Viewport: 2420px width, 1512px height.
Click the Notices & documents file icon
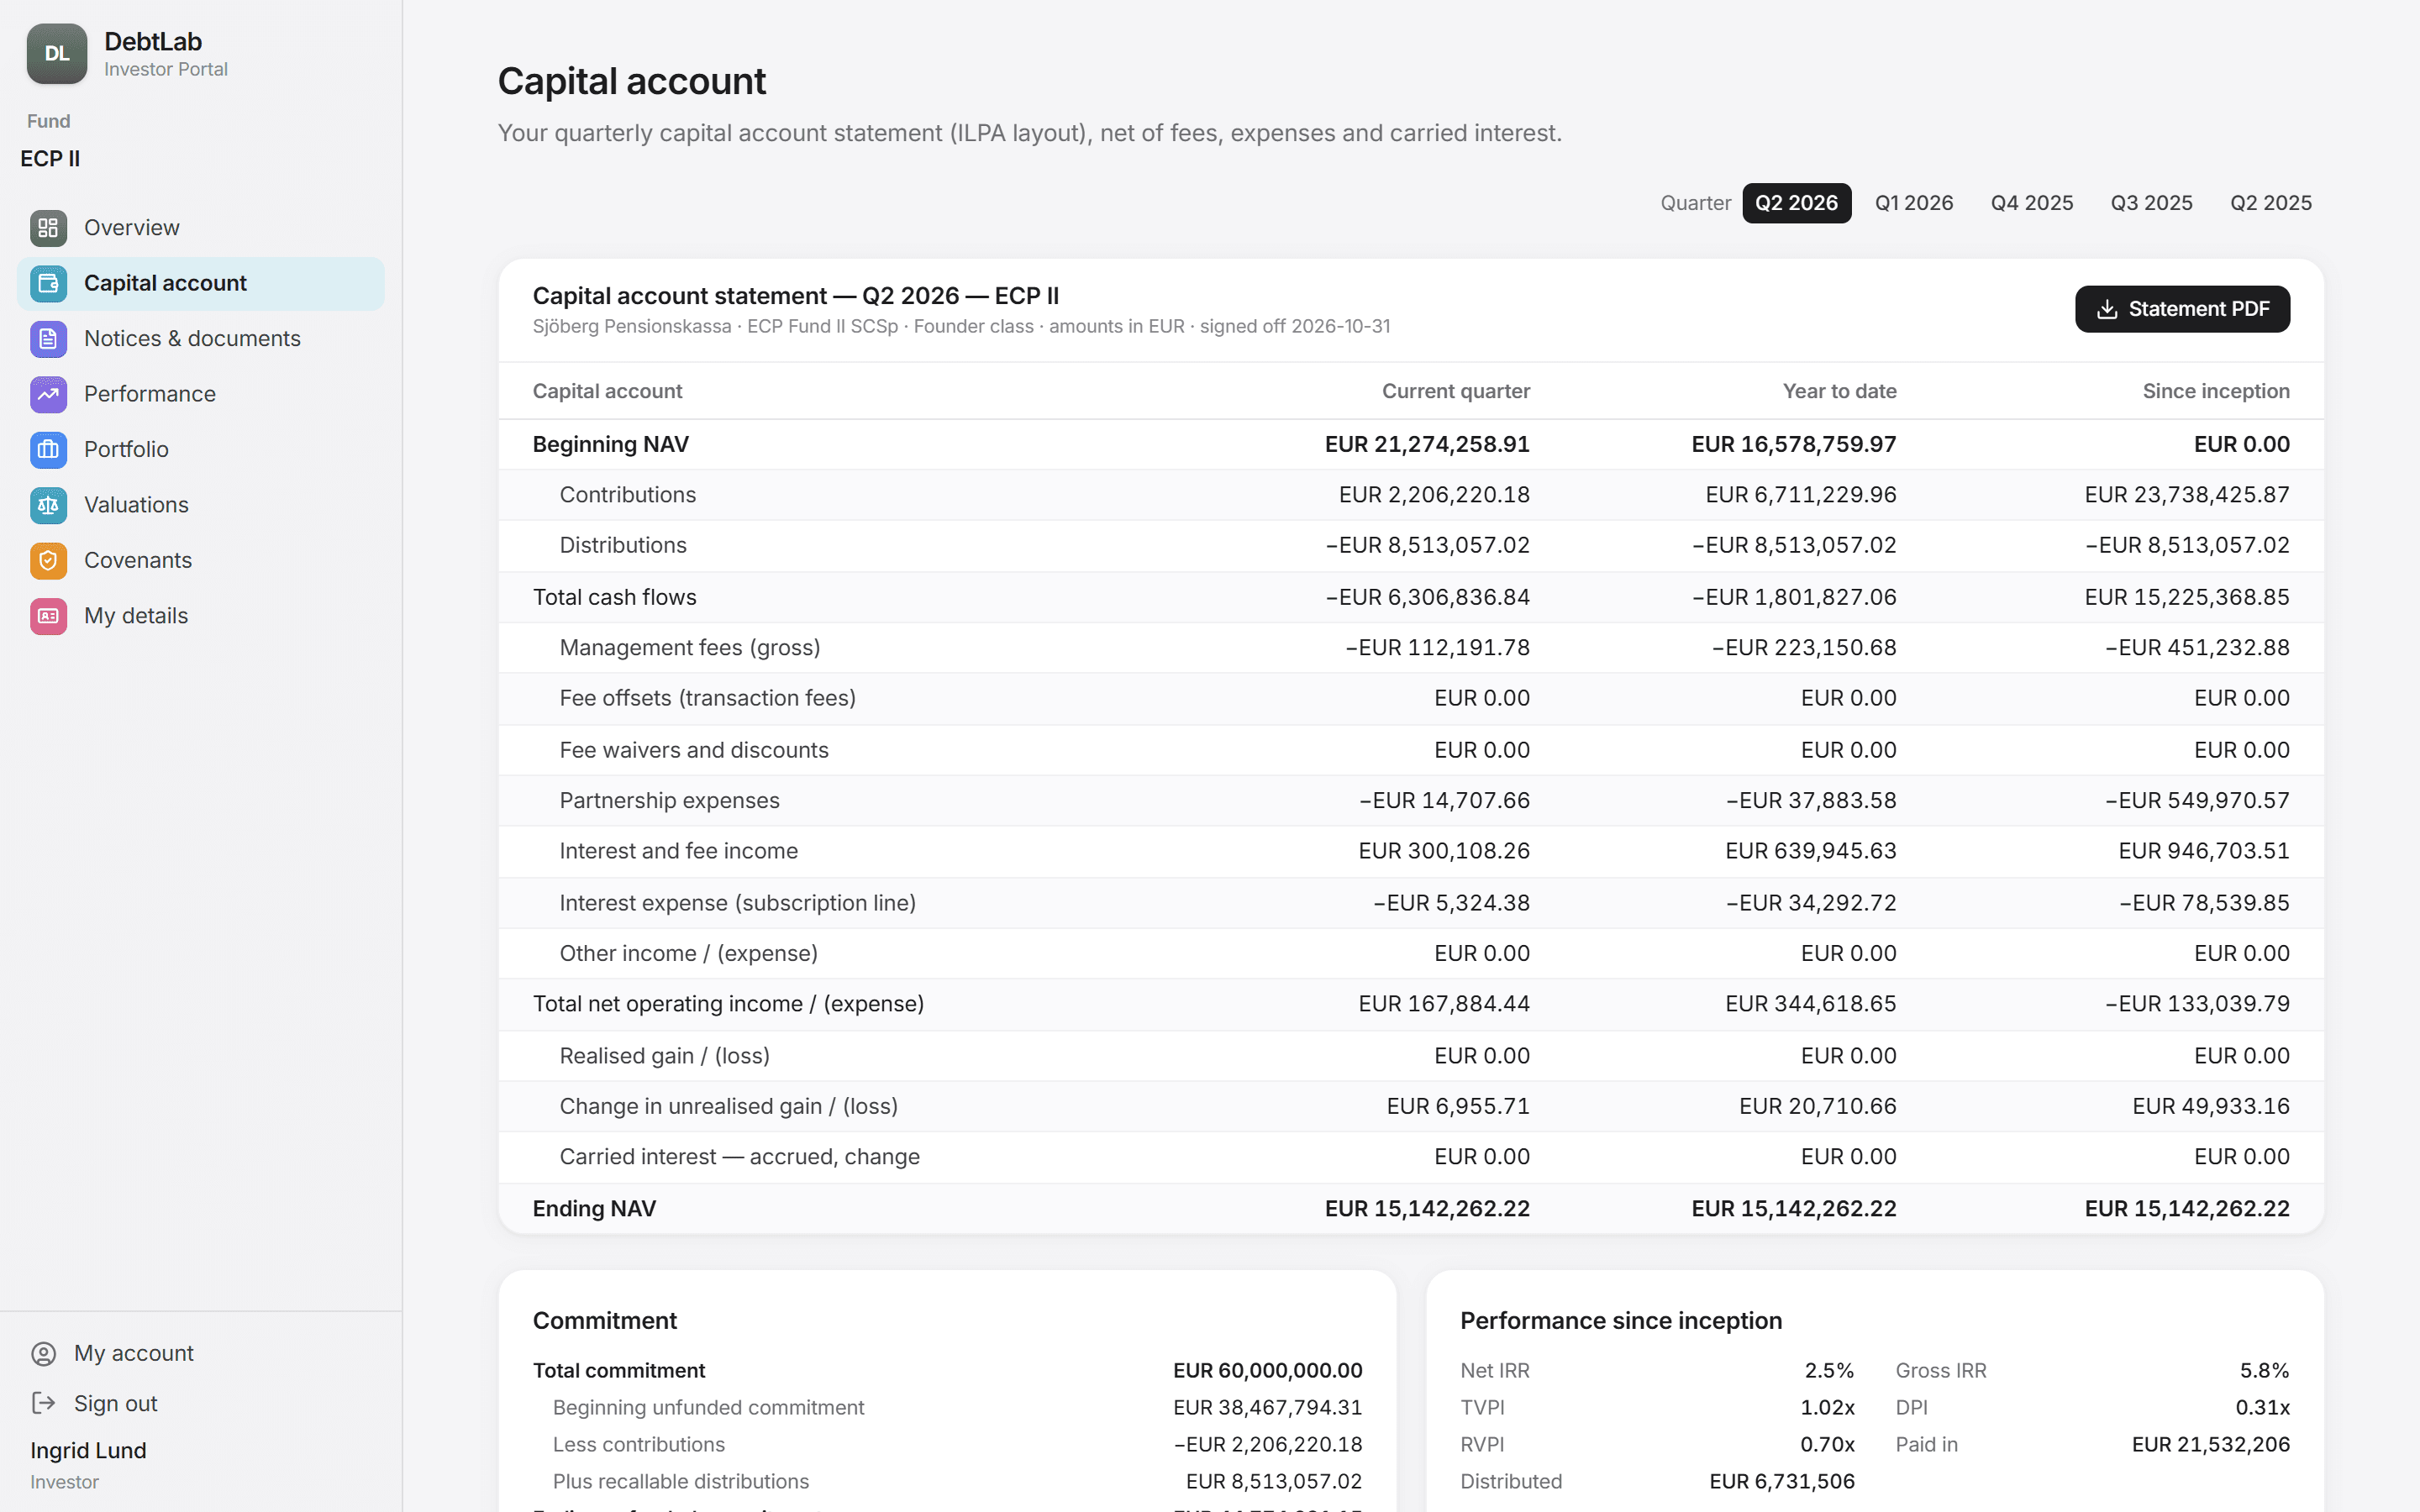48,339
